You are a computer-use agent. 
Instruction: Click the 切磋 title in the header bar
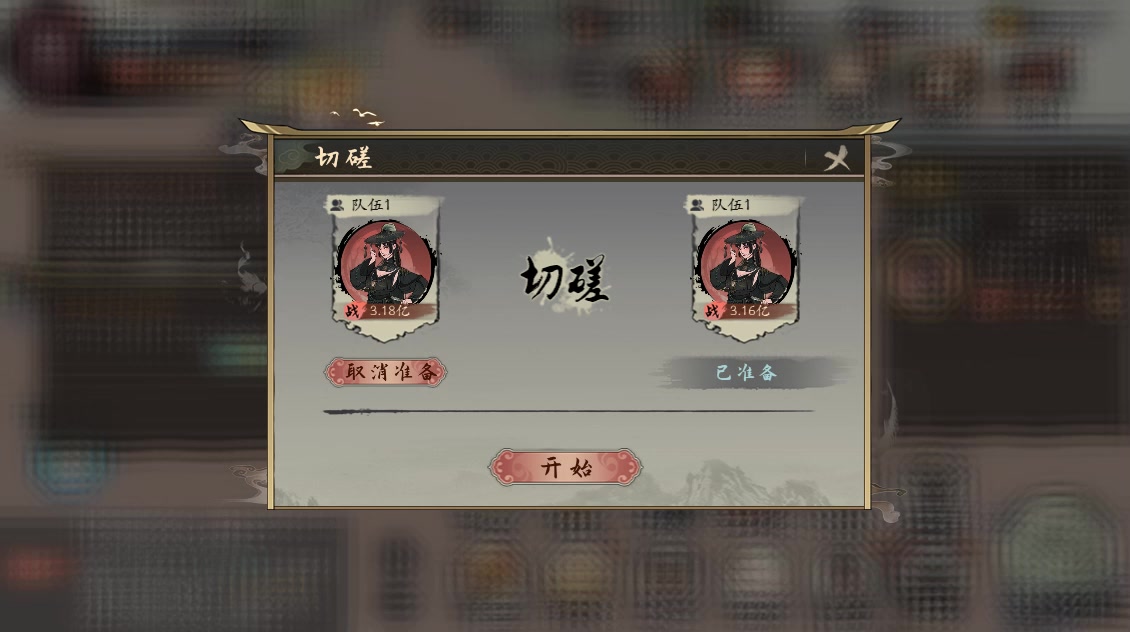pos(344,157)
